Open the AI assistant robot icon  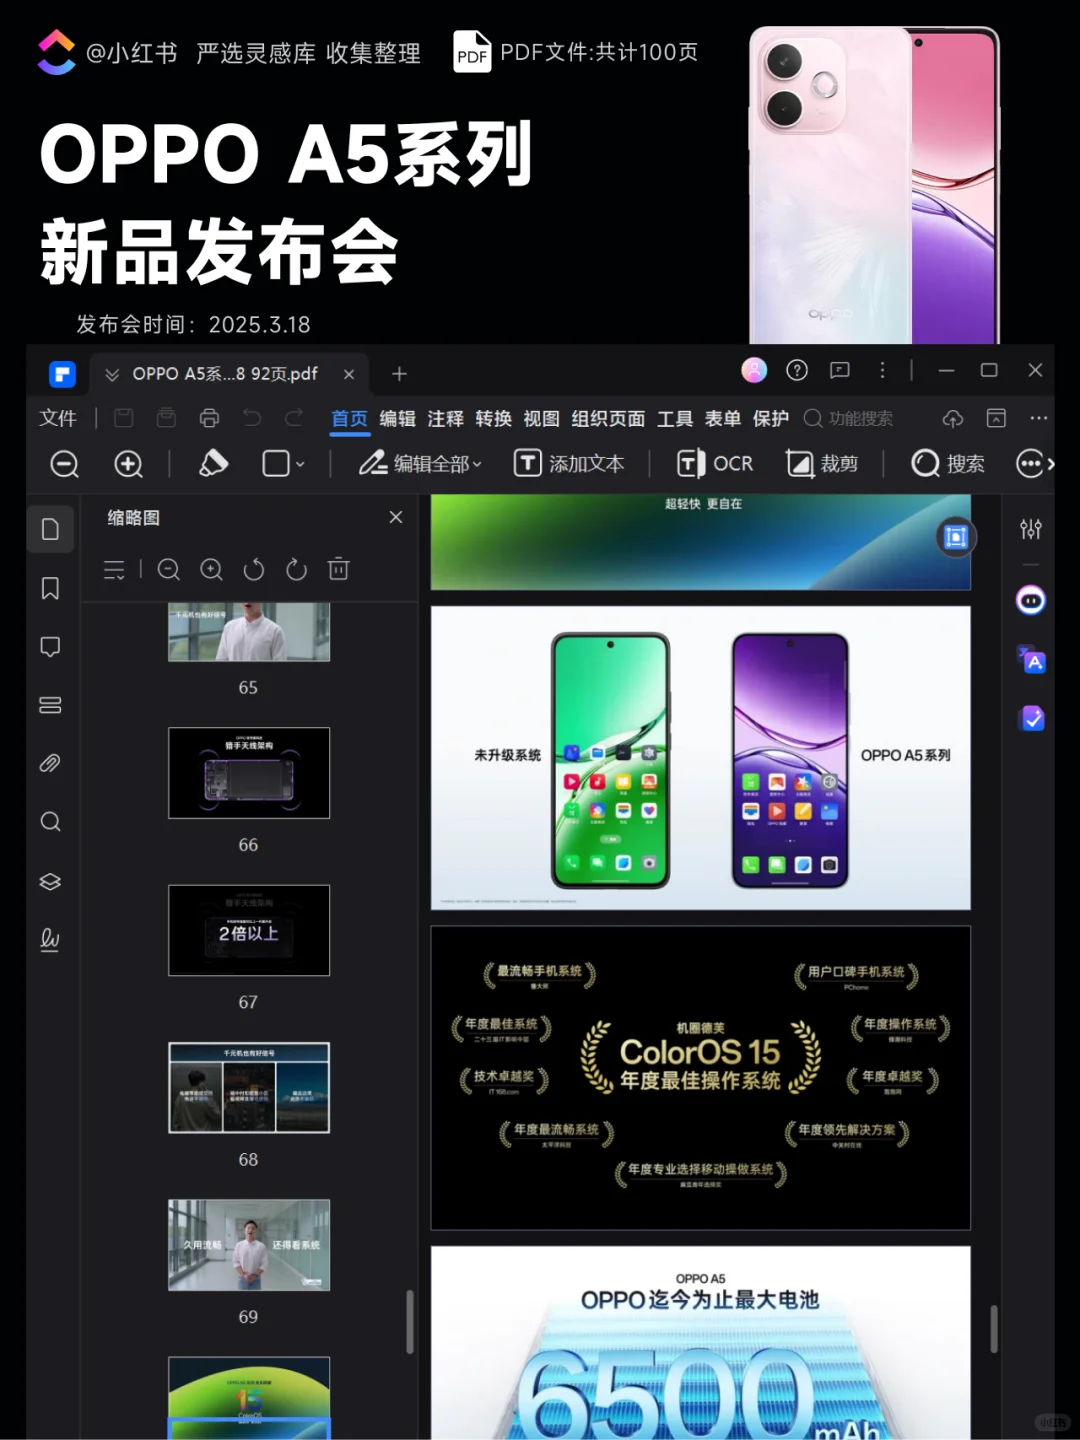pyautogui.click(x=1031, y=600)
